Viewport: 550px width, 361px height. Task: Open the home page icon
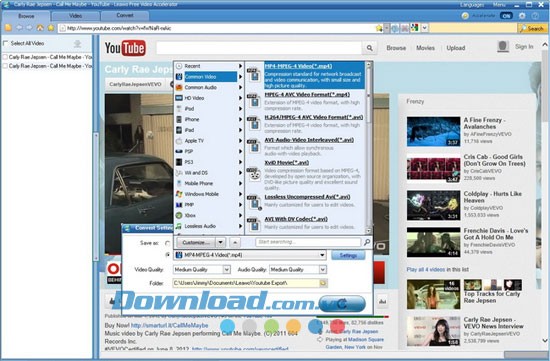pyautogui.click(x=40, y=28)
